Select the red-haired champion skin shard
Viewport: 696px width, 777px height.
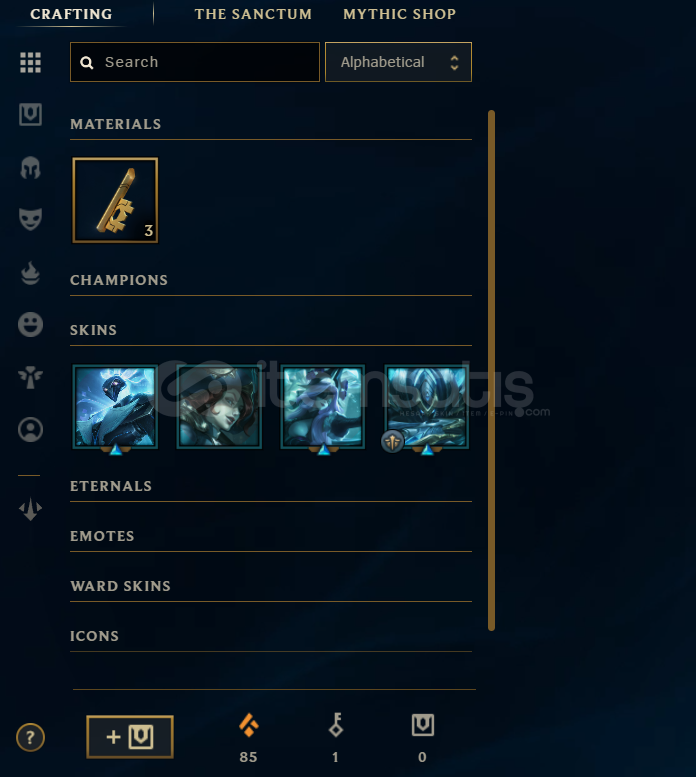coord(219,407)
